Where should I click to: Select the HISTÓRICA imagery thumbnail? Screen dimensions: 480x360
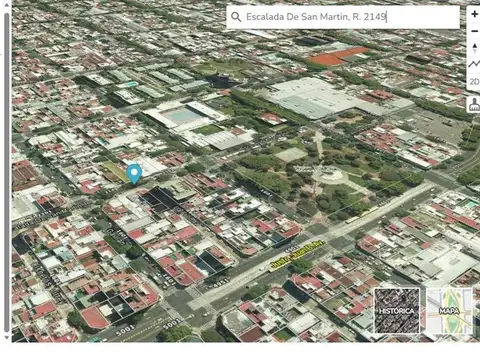click(397, 311)
